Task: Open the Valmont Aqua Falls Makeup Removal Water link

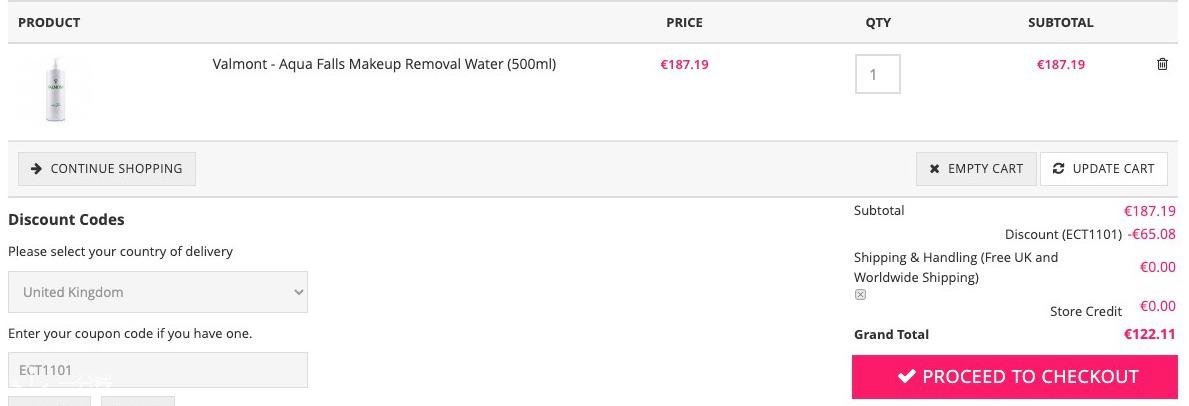Action: tap(384, 65)
